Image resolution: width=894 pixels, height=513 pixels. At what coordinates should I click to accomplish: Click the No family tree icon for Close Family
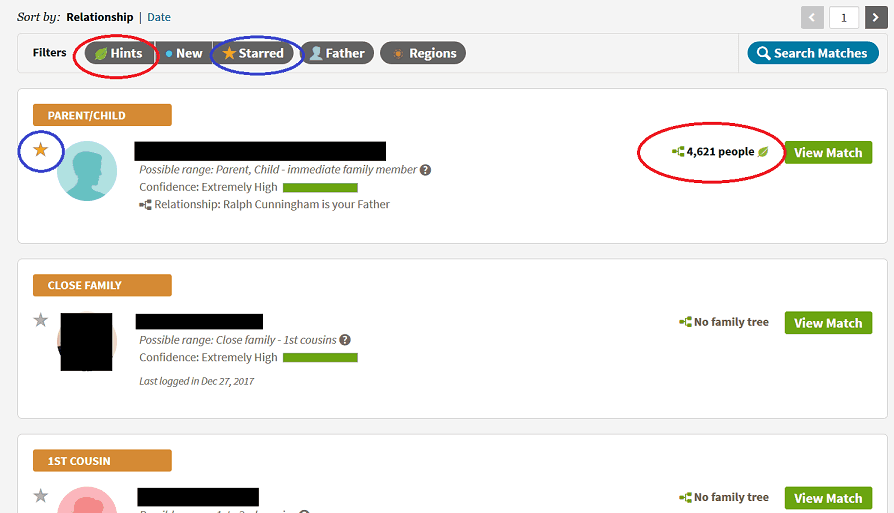[685, 322]
